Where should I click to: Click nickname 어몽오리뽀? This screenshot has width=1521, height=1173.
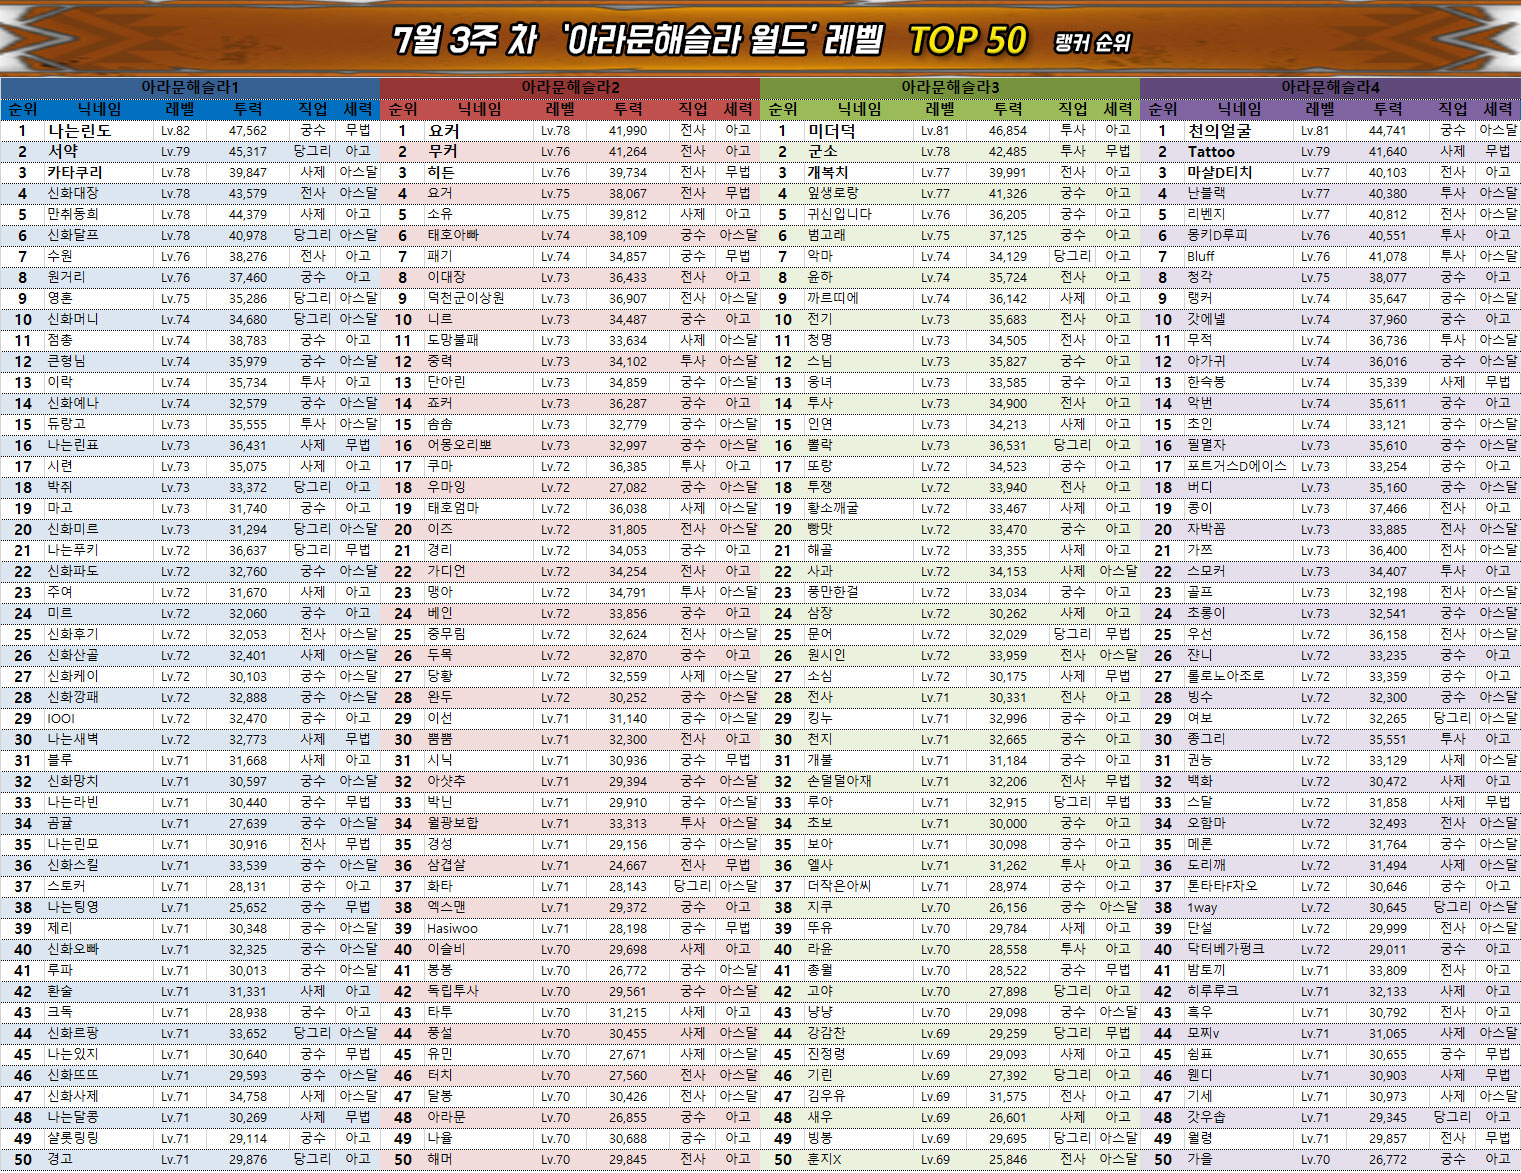click(460, 445)
